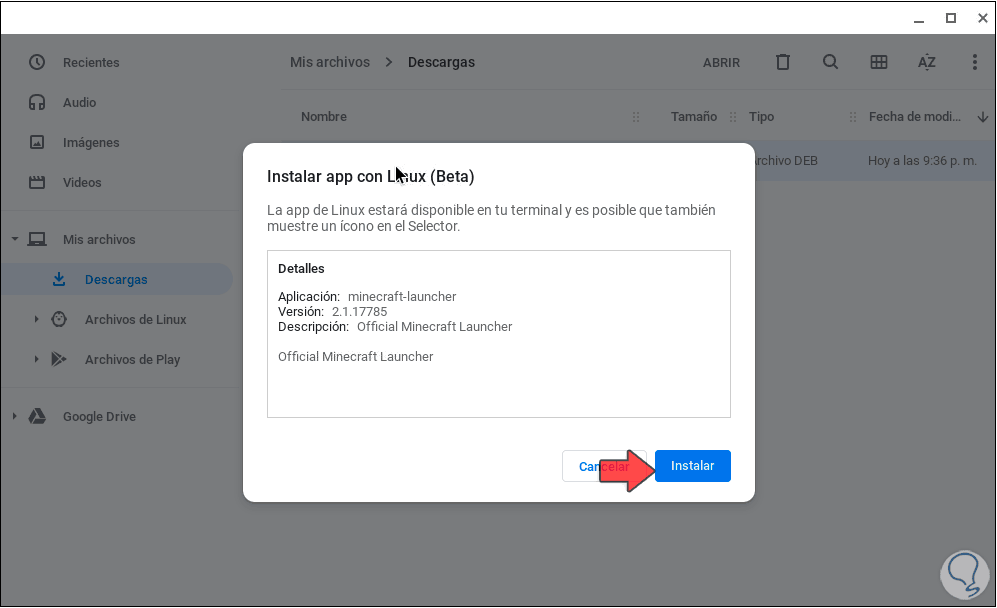
Task: Sort by Tamaño column header
Action: pos(694,116)
